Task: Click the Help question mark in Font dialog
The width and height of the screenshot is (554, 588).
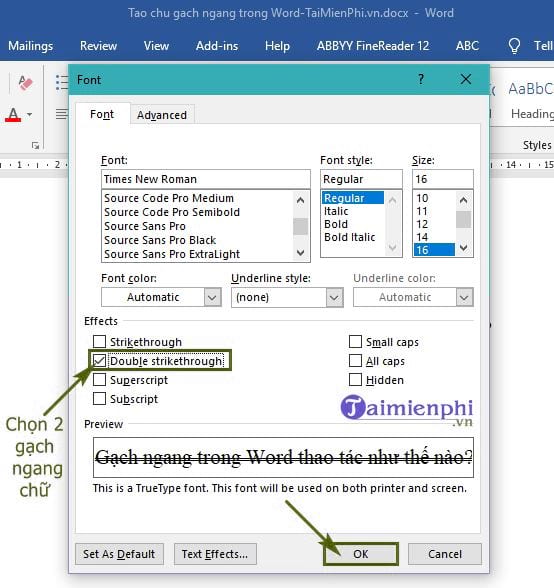Action: pos(421,79)
